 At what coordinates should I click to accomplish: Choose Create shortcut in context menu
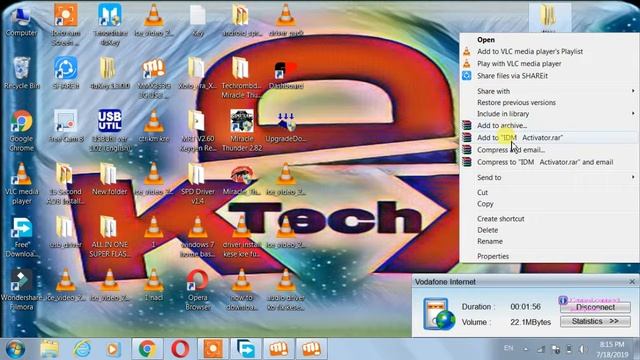click(500, 219)
